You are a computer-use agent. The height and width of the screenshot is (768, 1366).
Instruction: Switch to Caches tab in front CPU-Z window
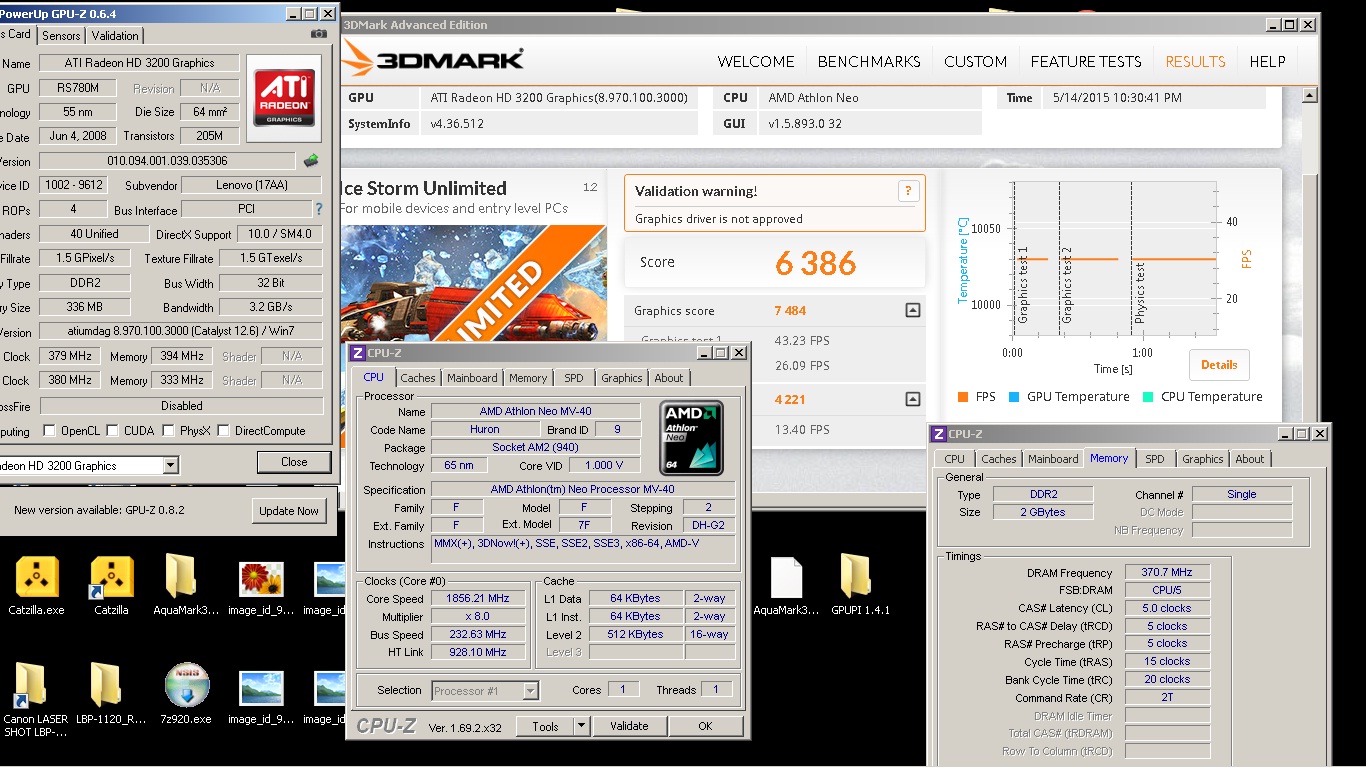pos(418,378)
